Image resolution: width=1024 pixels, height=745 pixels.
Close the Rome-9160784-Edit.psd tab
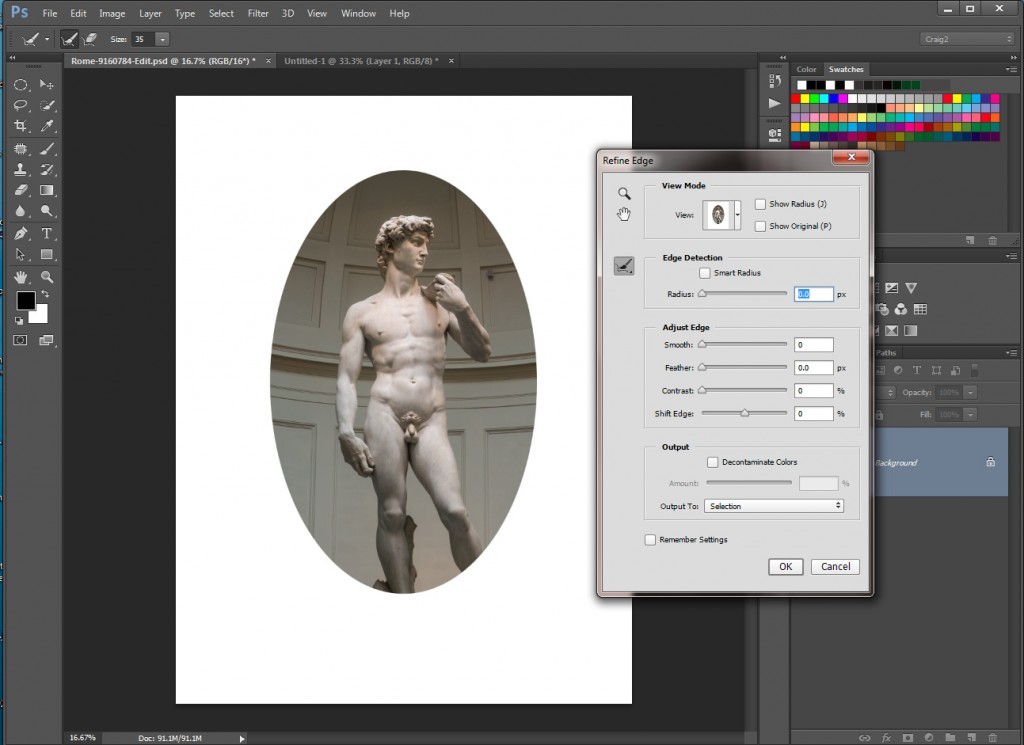[268, 61]
